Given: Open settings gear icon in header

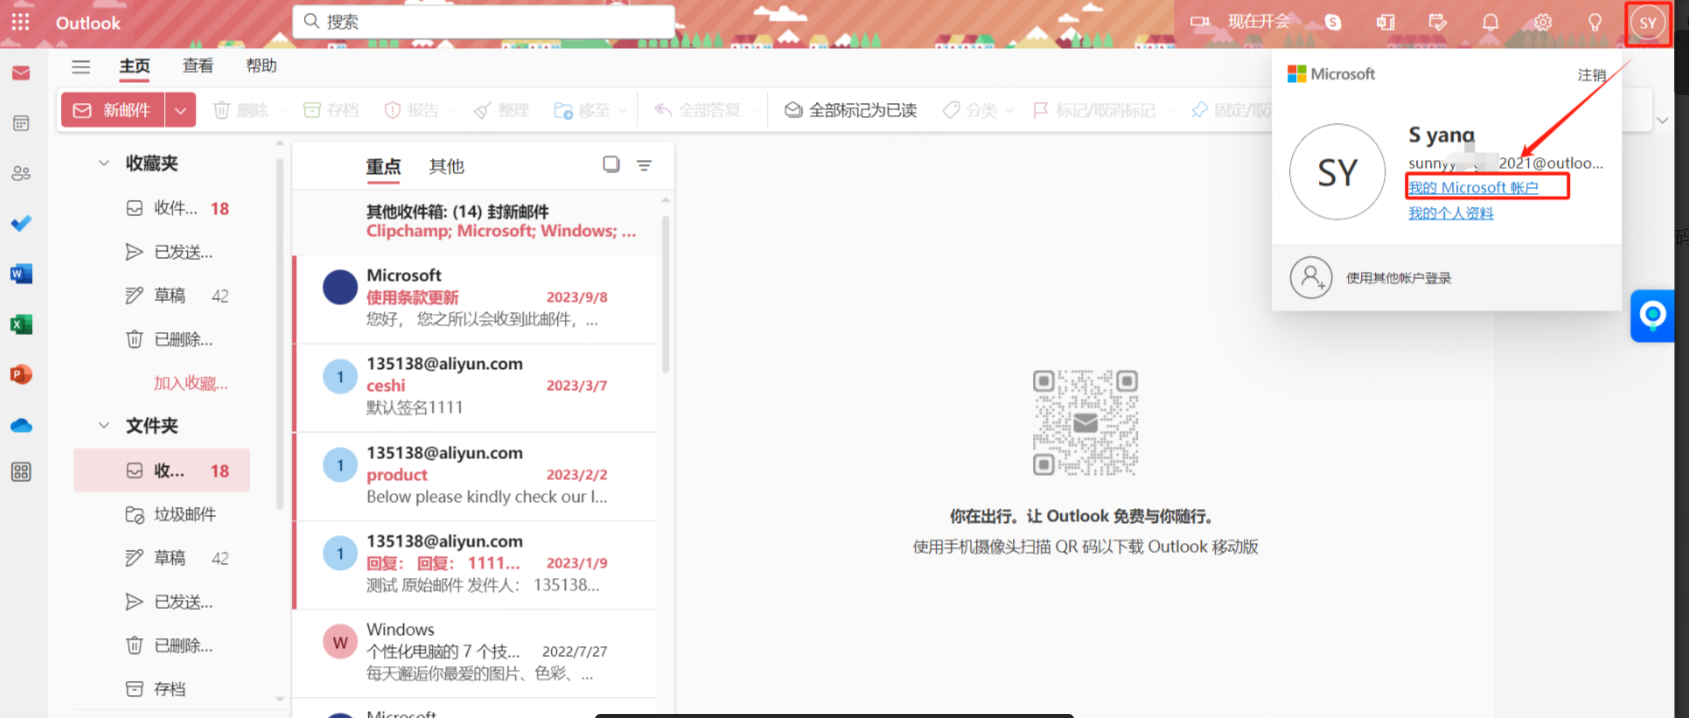Looking at the screenshot, I should point(1543,22).
